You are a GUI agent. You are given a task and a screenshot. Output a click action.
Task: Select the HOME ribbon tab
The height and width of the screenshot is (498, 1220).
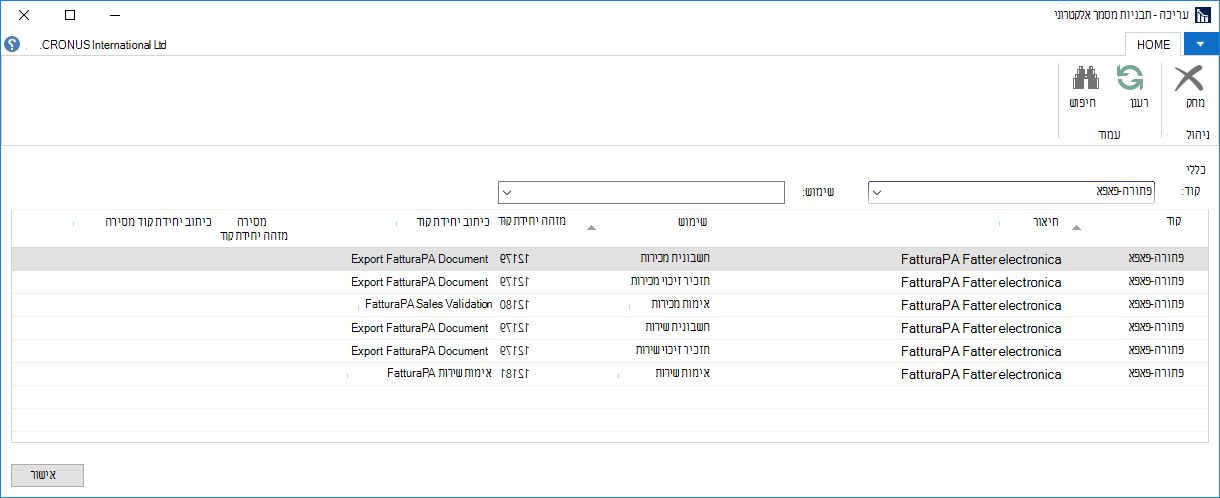coord(1153,45)
